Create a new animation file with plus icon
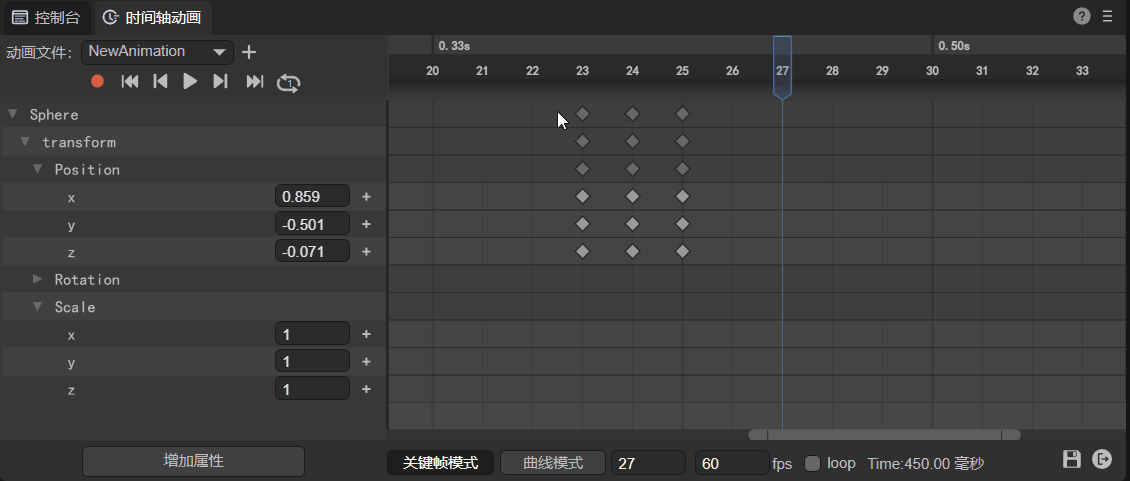This screenshot has height=481, width=1130. [250, 52]
